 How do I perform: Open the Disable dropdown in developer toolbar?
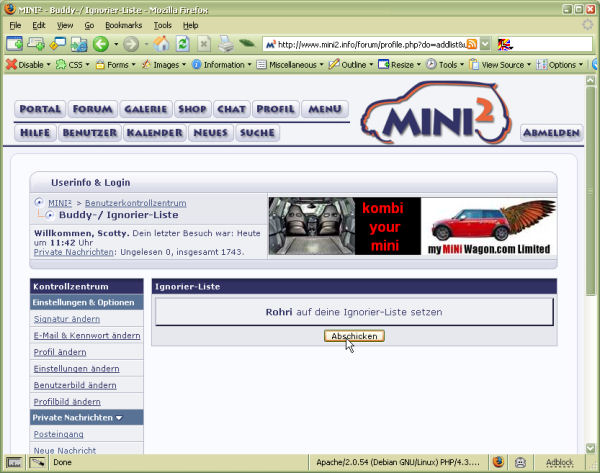[x=28, y=64]
